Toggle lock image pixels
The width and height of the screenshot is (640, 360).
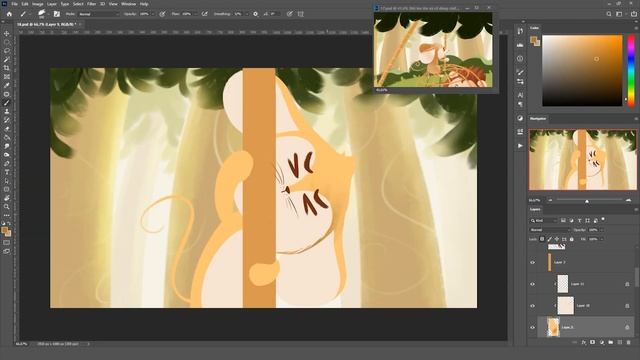(549, 239)
